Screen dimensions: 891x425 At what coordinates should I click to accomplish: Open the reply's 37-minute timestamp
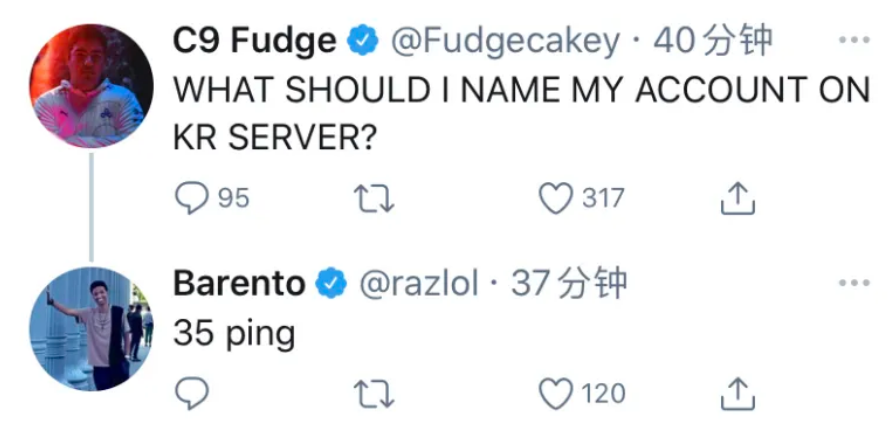569,283
